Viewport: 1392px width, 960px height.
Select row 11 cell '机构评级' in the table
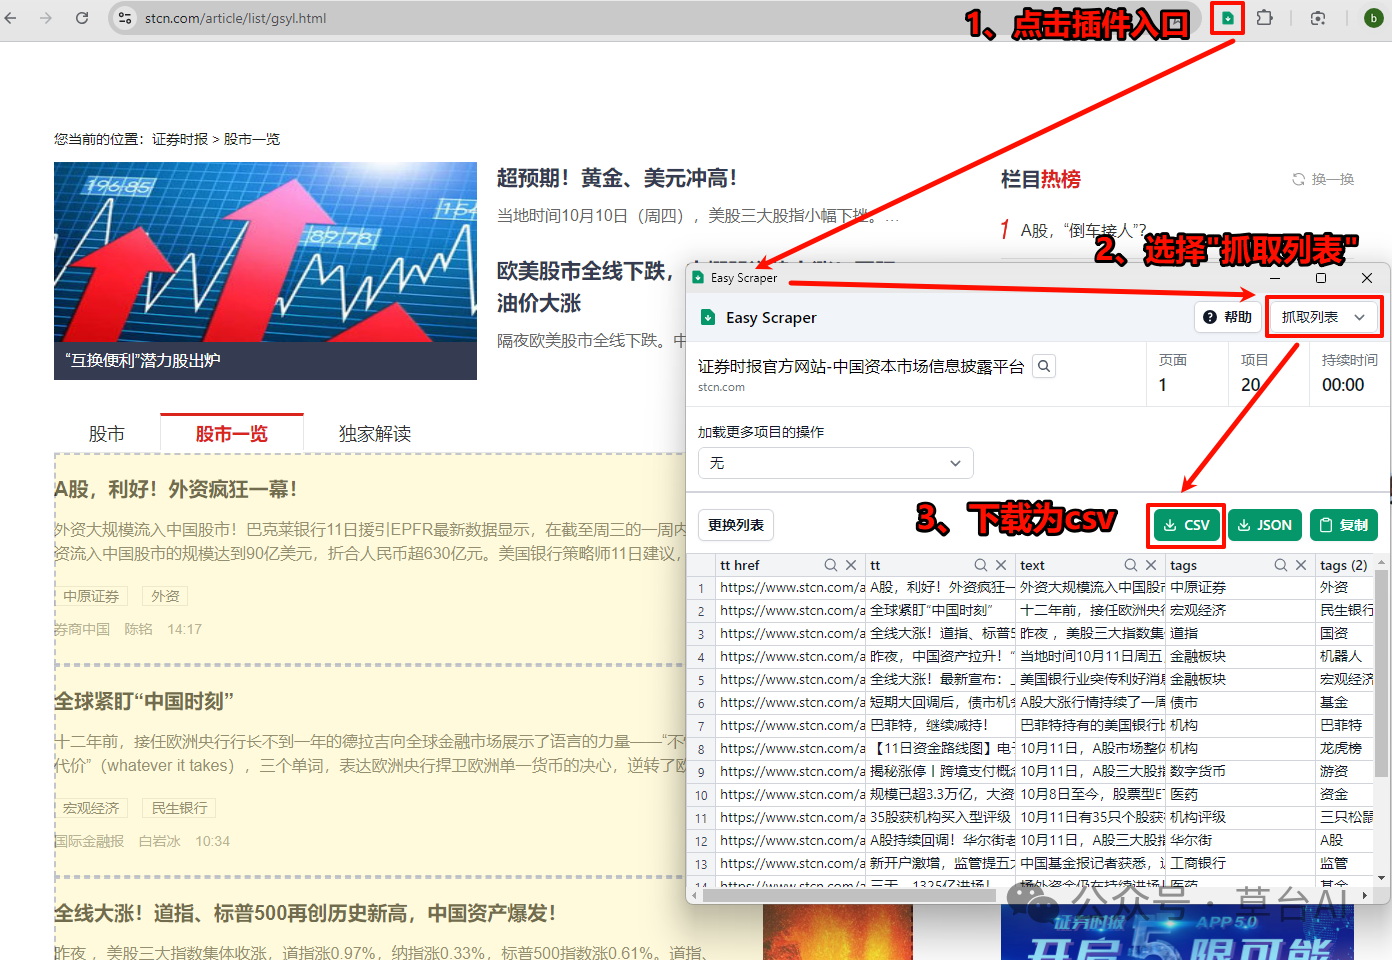pyautogui.click(x=1240, y=818)
